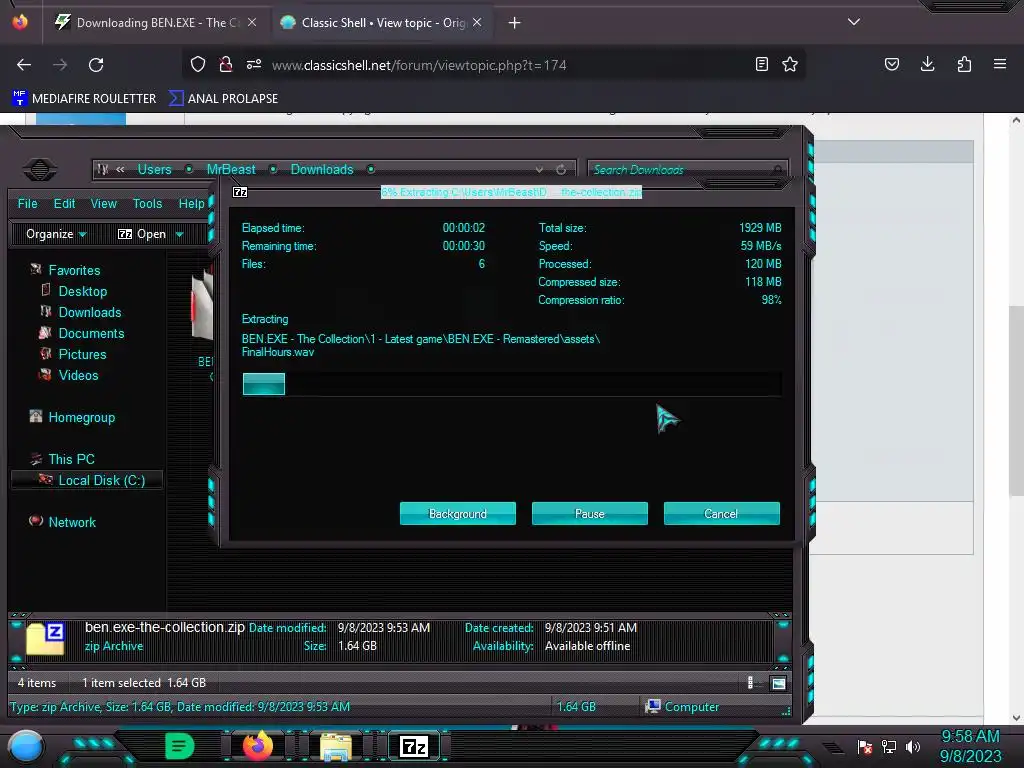1024x768 pixels.
Task: Switch to Classic Shell View topic tab
Action: (x=383, y=22)
